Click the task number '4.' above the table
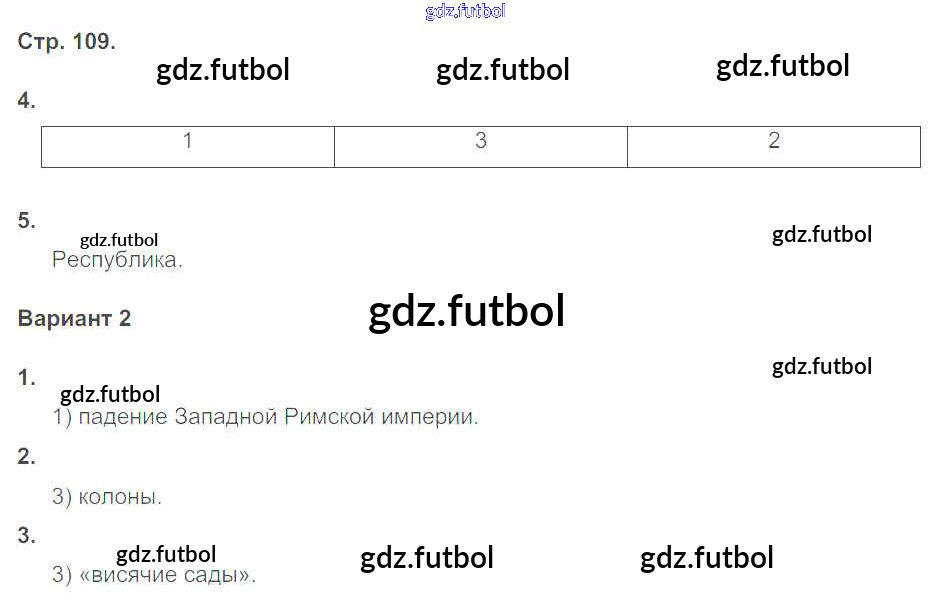This screenshot has width=931, height=601. [x=27, y=101]
